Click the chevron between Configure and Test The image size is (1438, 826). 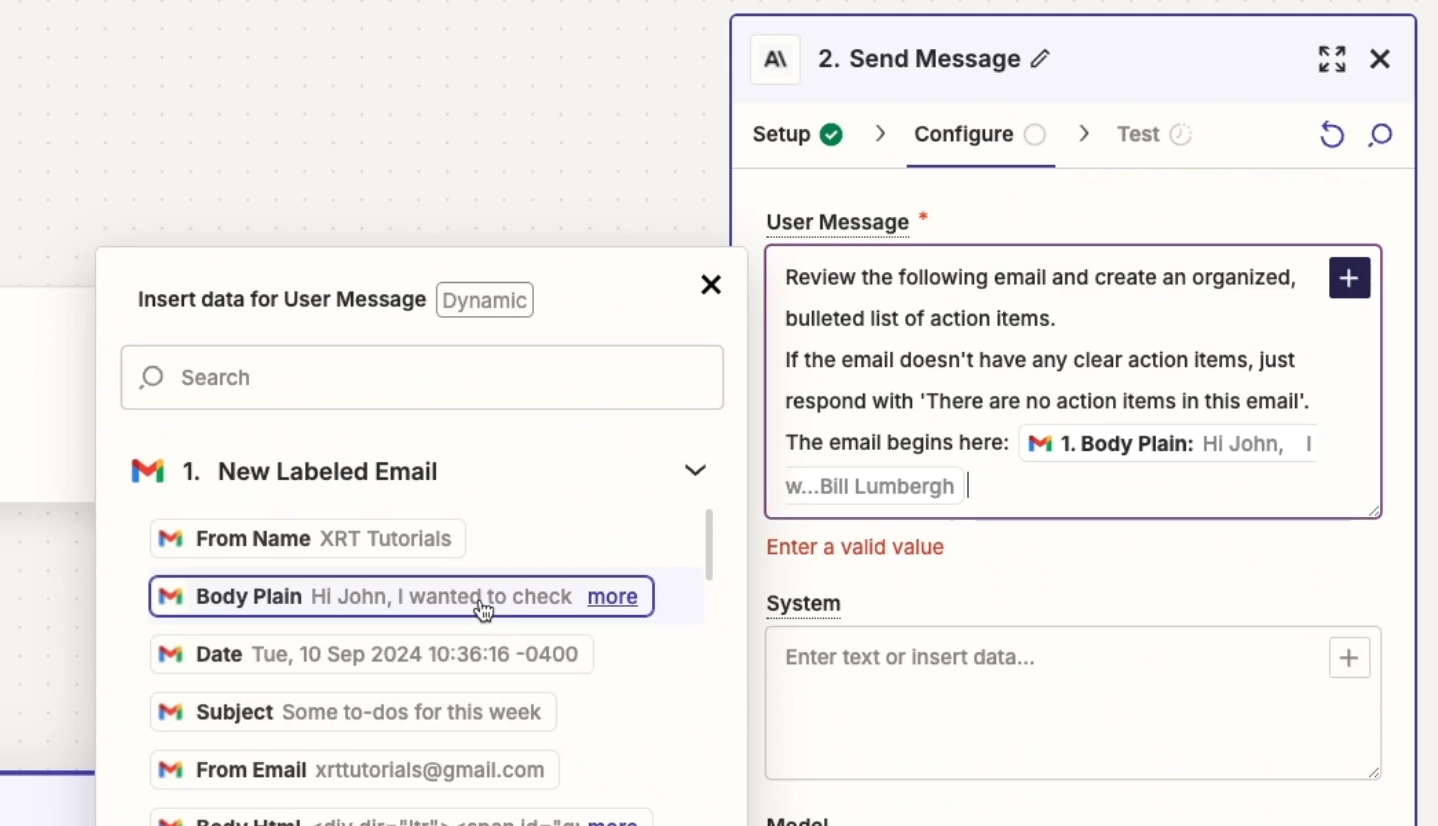coord(1084,134)
